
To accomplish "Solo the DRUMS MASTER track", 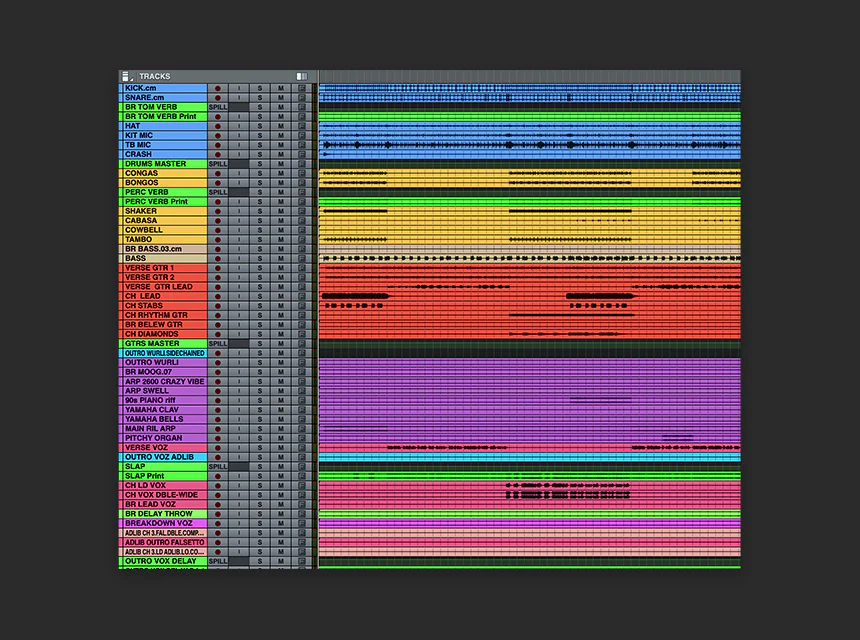I will [x=259, y=164].
